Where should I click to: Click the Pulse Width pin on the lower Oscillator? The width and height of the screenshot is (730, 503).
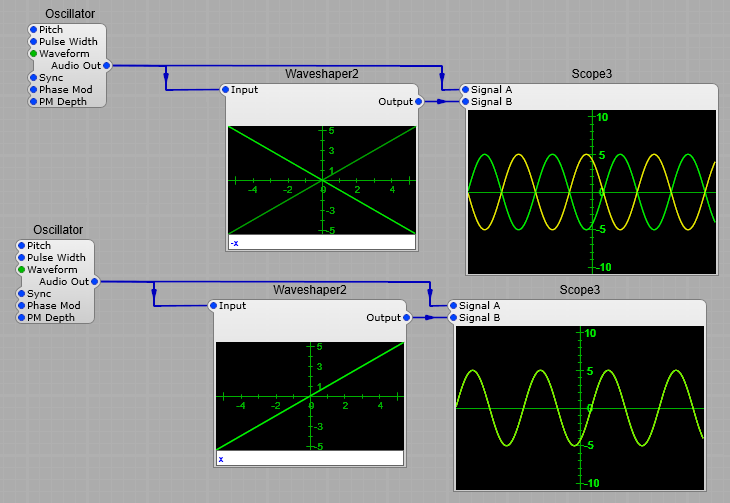pos(21,258)
